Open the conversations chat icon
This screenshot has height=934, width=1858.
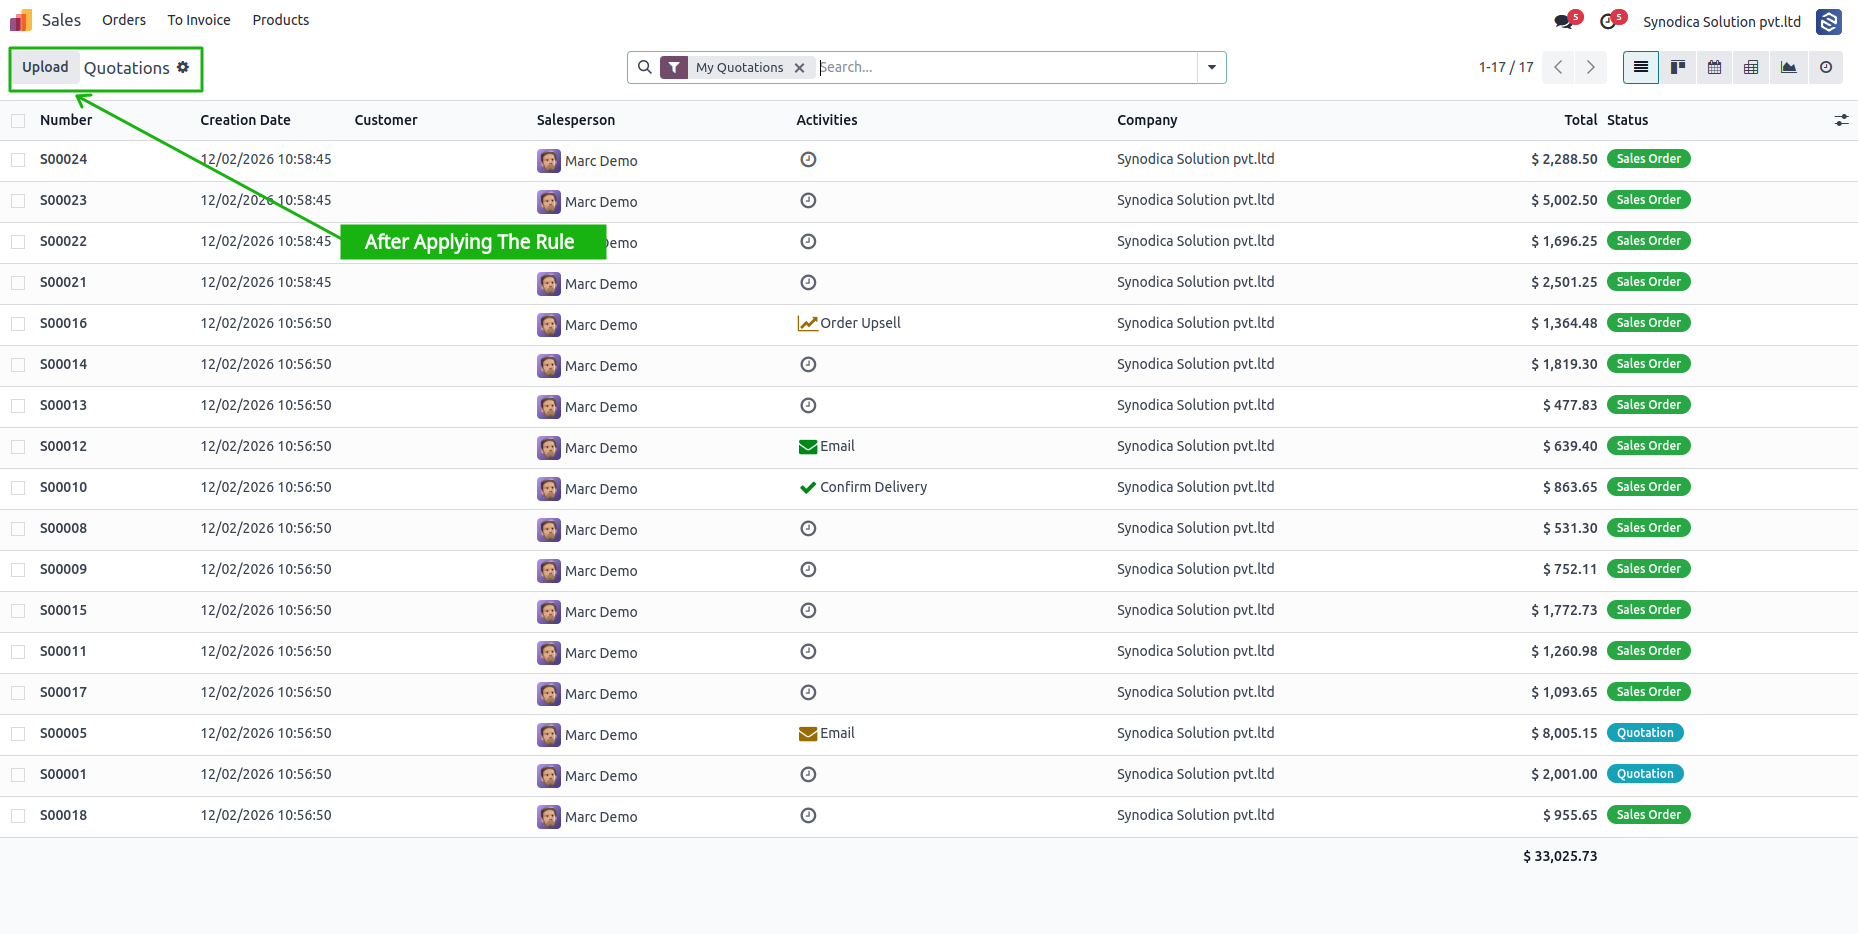click(x=1563, y=22)
